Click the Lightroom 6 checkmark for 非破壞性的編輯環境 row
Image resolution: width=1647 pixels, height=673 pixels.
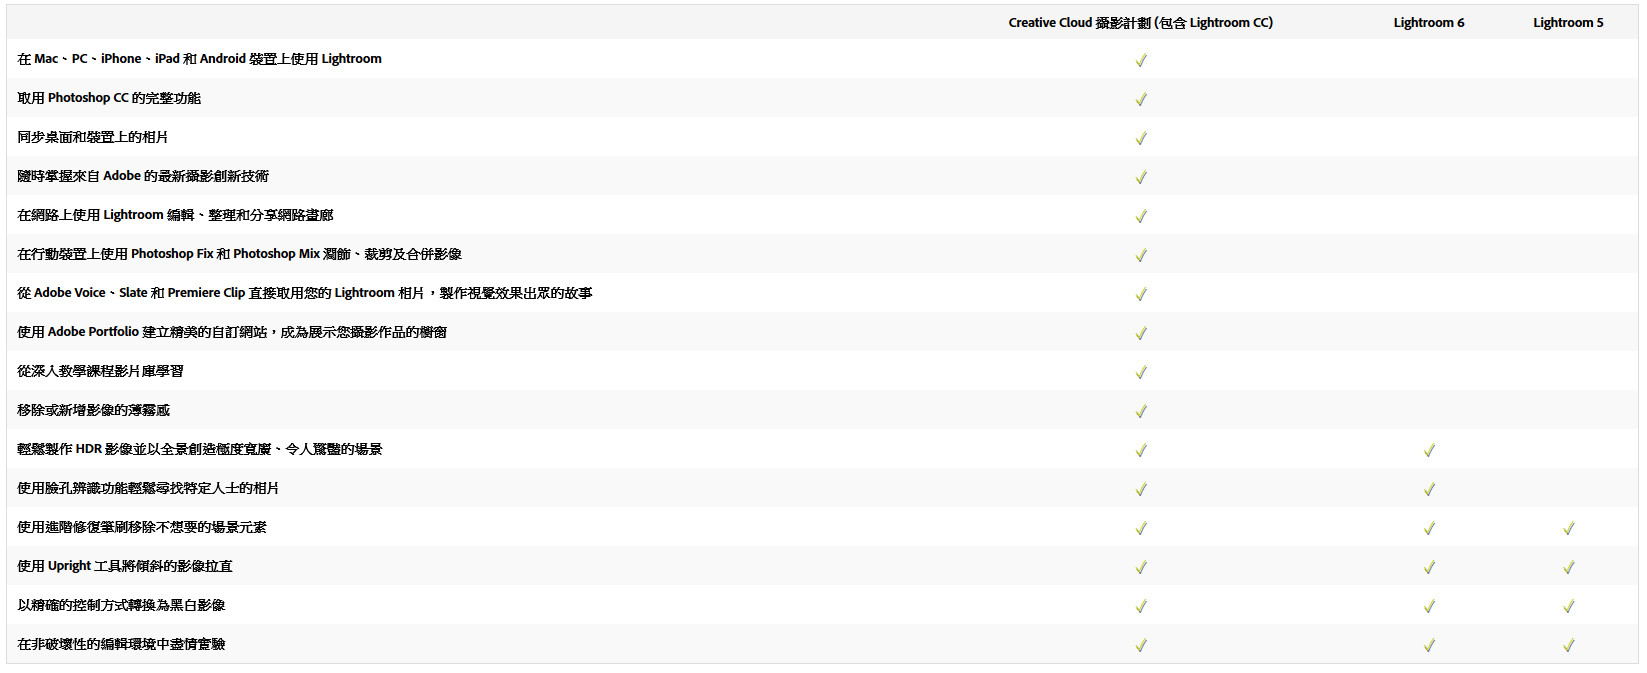[1429, 645]
